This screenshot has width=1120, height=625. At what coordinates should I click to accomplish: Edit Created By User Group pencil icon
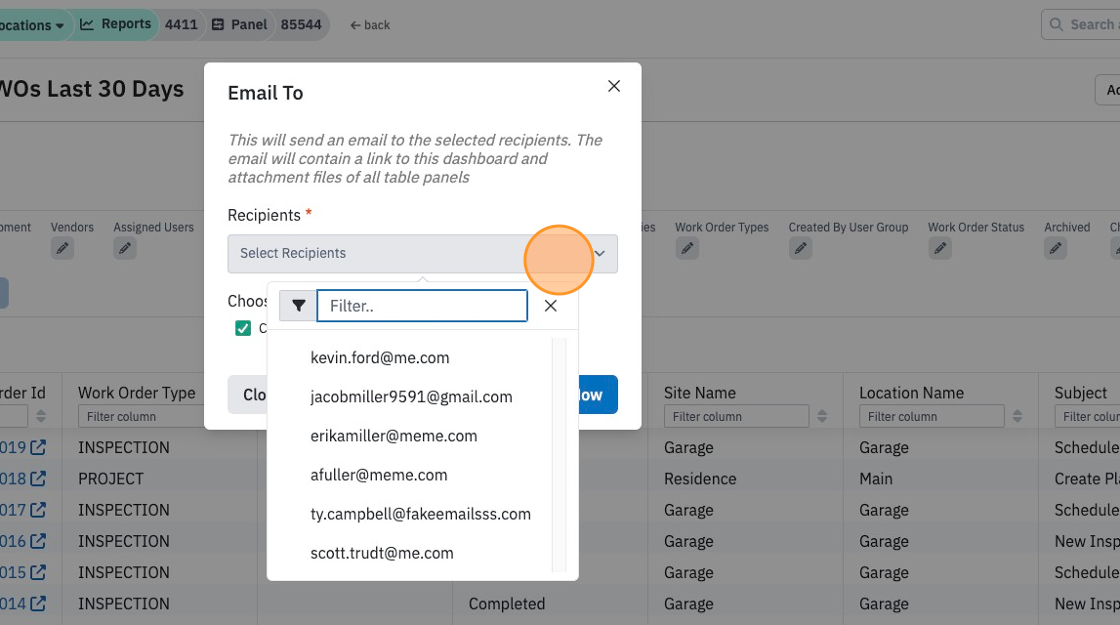(800, 249)
